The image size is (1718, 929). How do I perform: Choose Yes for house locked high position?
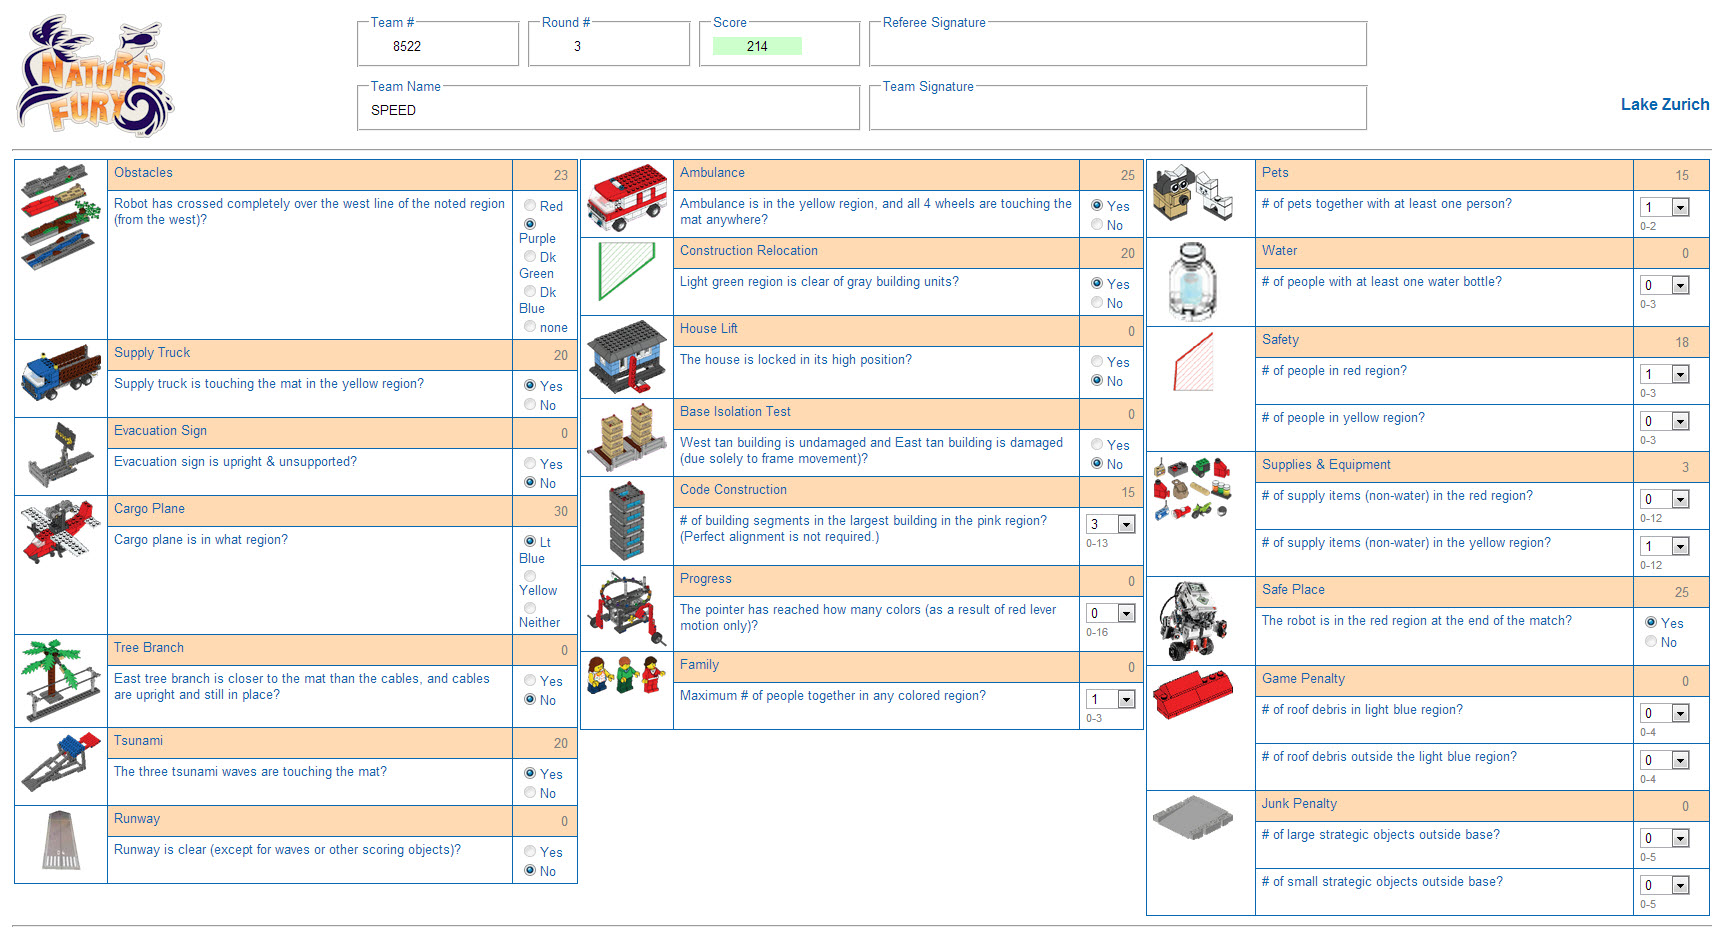coord(1097,361)
